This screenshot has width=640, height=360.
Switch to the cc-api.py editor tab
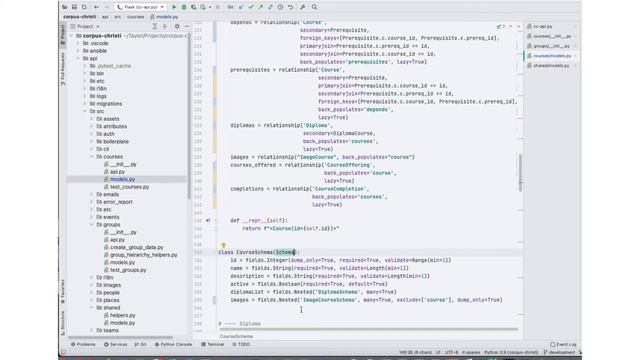tap(540, 27)
